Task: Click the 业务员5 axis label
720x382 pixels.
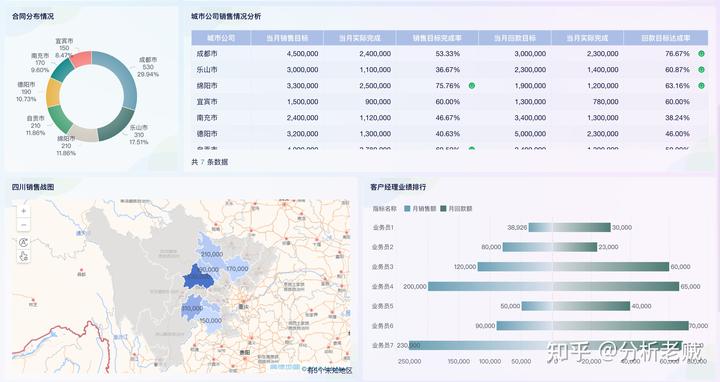Action: point(382,306)
